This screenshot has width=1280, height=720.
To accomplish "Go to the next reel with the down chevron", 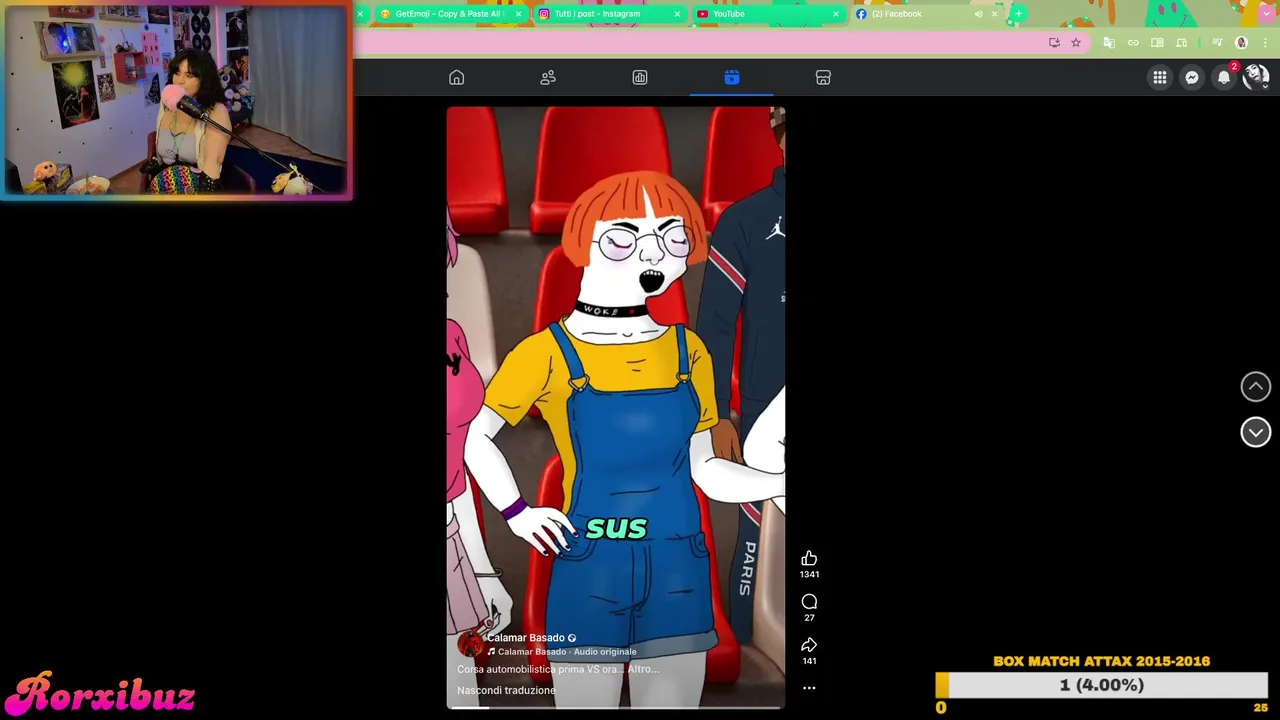I will pyautogui.click(x=1256, y=432).
